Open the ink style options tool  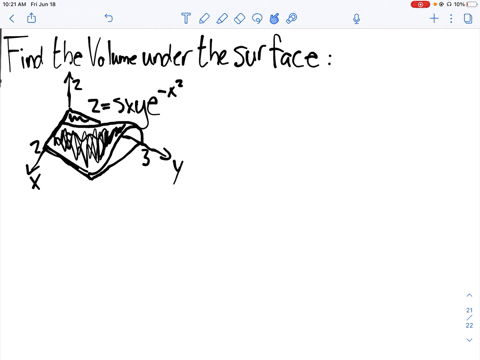pos(292,18)
